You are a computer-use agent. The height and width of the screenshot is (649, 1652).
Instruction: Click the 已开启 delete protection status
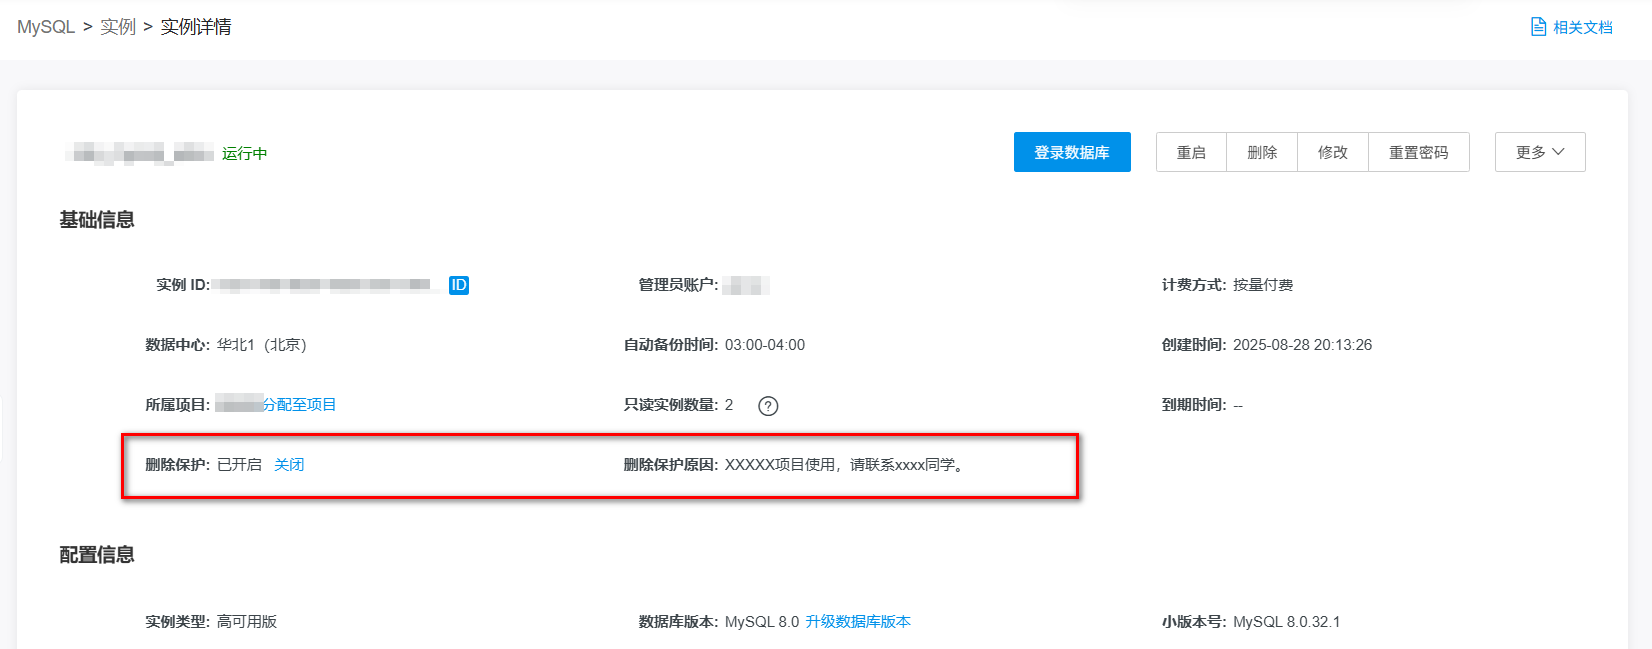click(240, 465)
